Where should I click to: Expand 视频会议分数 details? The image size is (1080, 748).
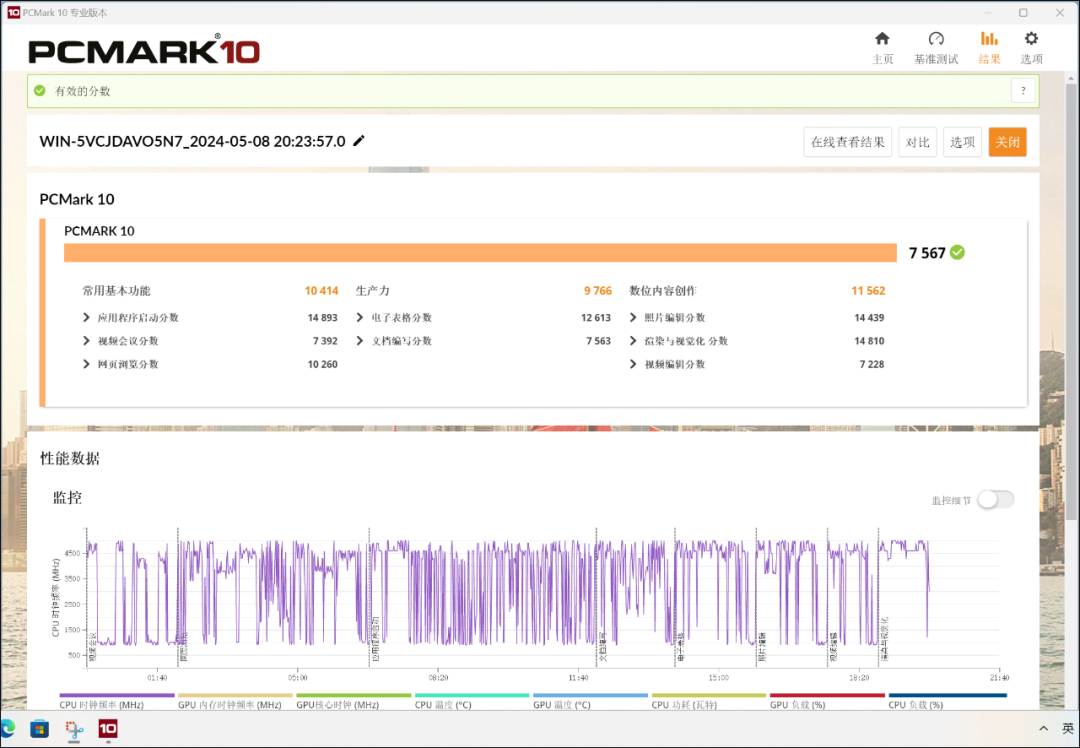86,341
